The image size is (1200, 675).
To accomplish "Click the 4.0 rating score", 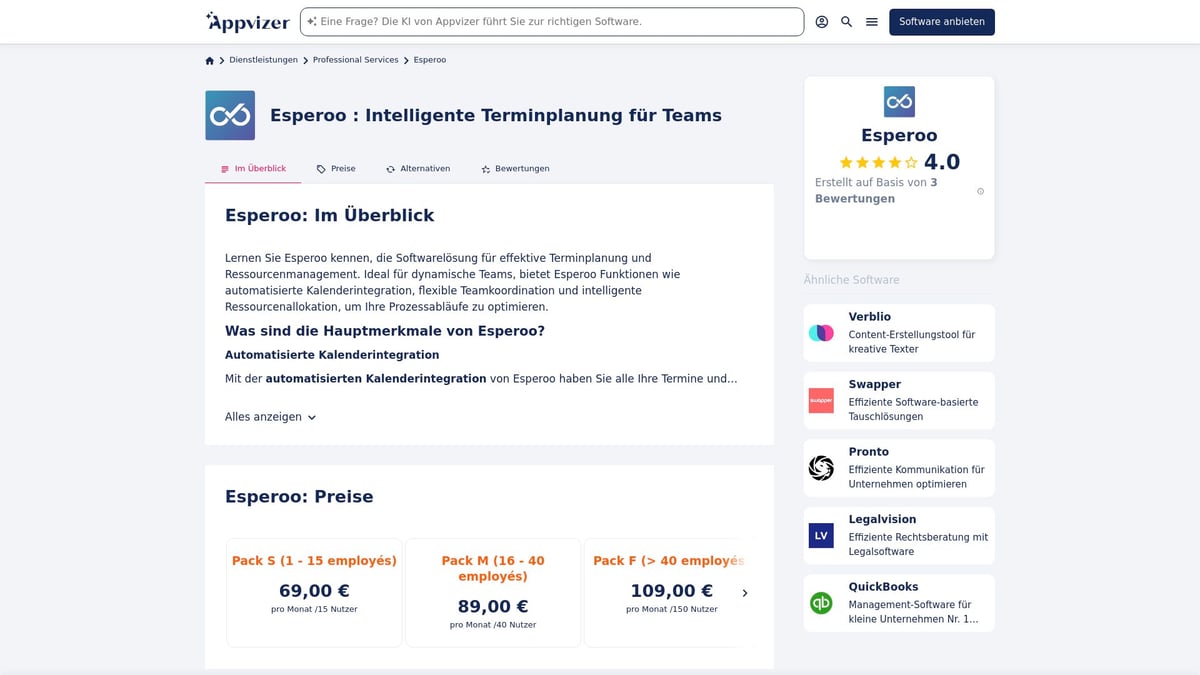I will point(942,162).
